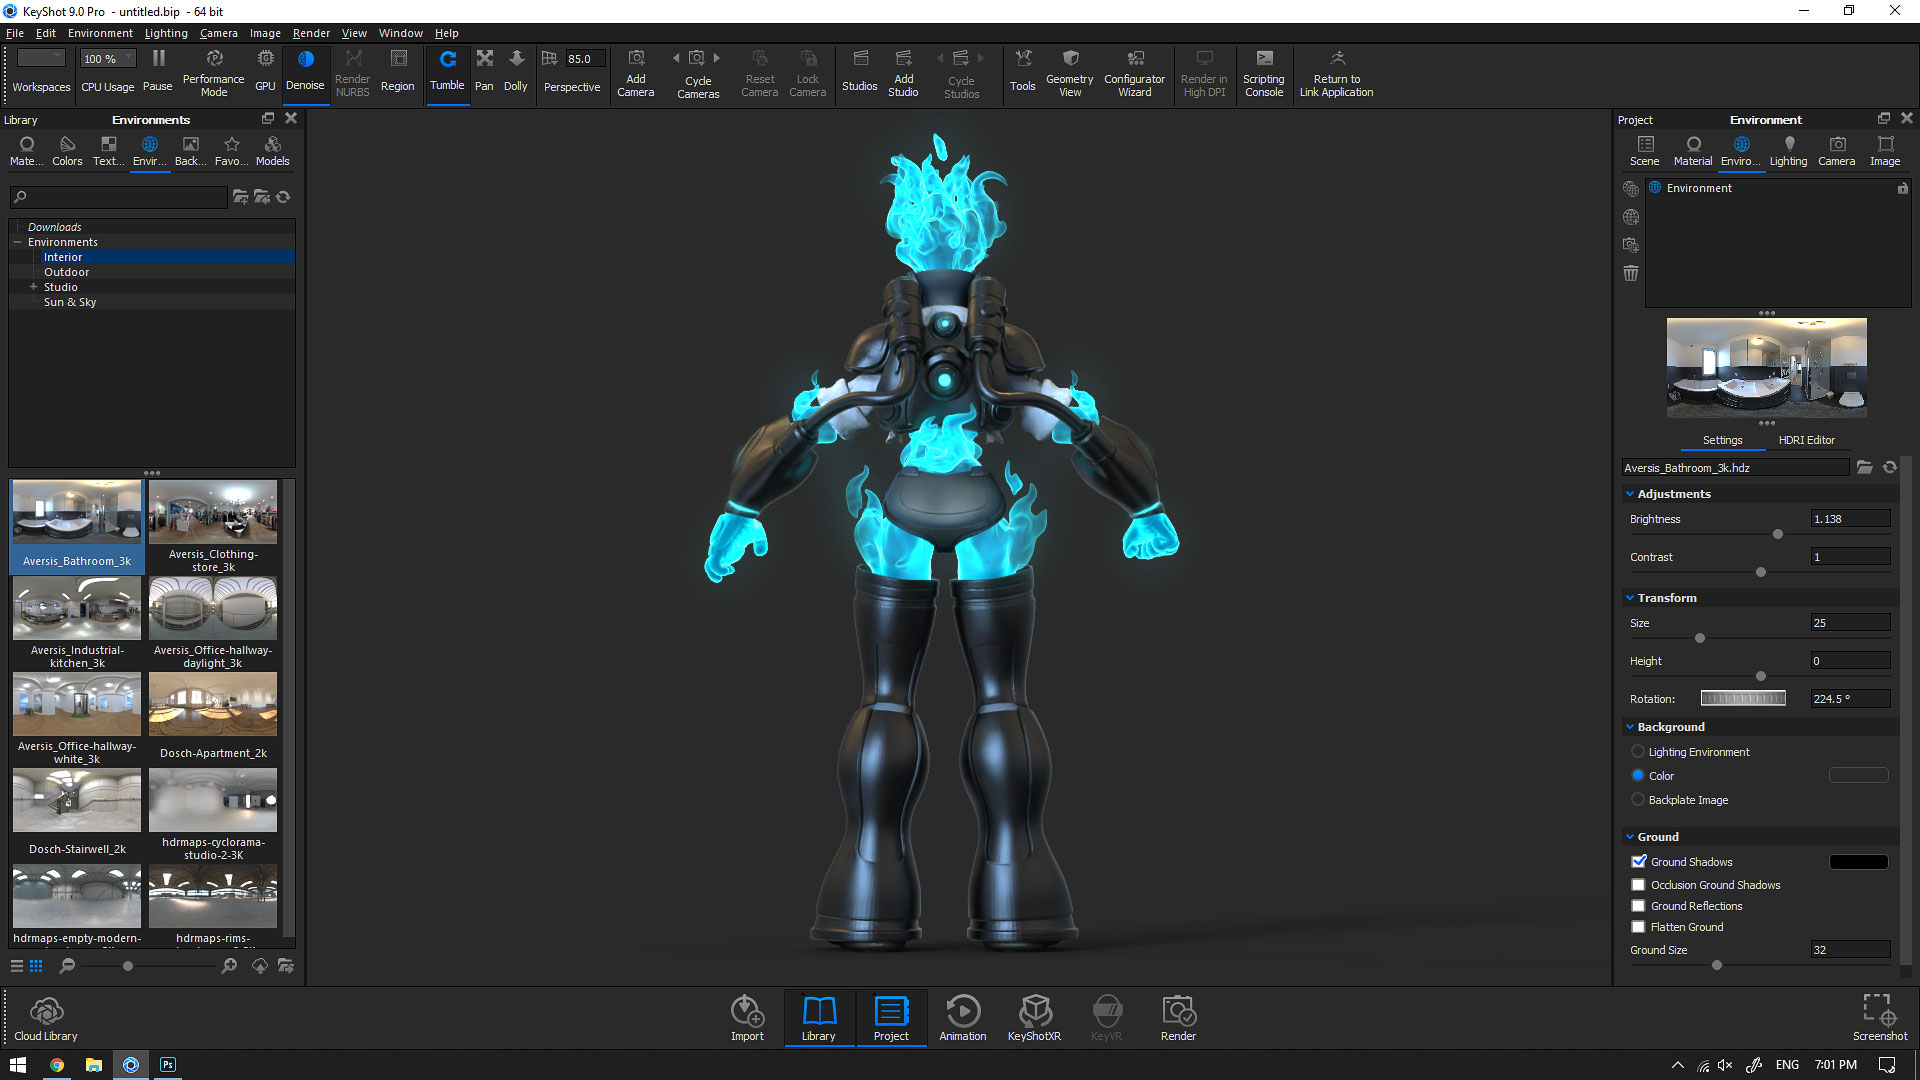The height and width of the screenshot is (1080, 1920).
Task: Open Library Models tab
Action: [x=272, y=151]
